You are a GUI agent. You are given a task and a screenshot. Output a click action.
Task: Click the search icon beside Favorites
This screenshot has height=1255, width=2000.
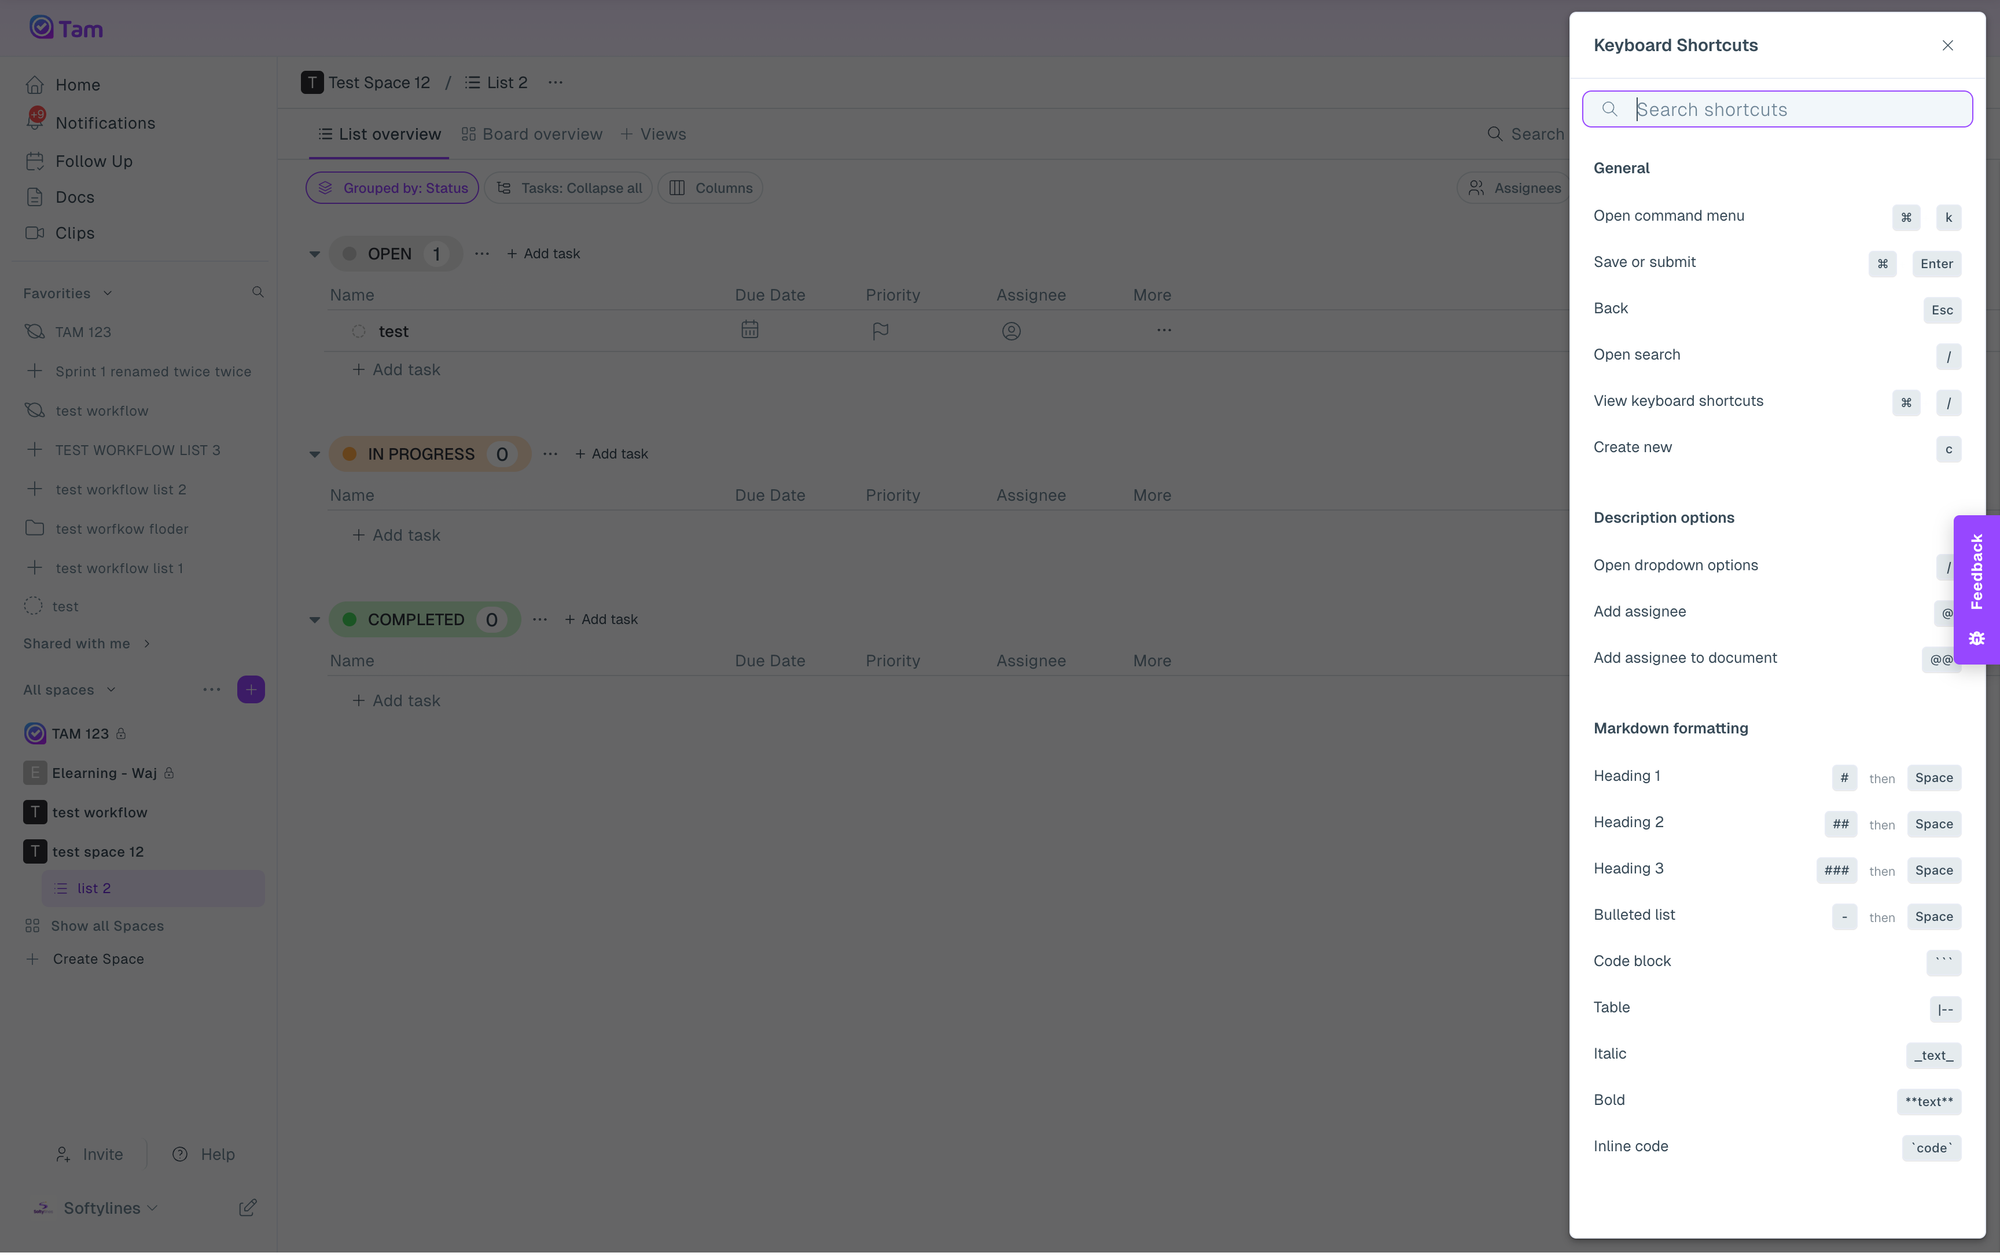pyautogui.click(x=258, y=293)
